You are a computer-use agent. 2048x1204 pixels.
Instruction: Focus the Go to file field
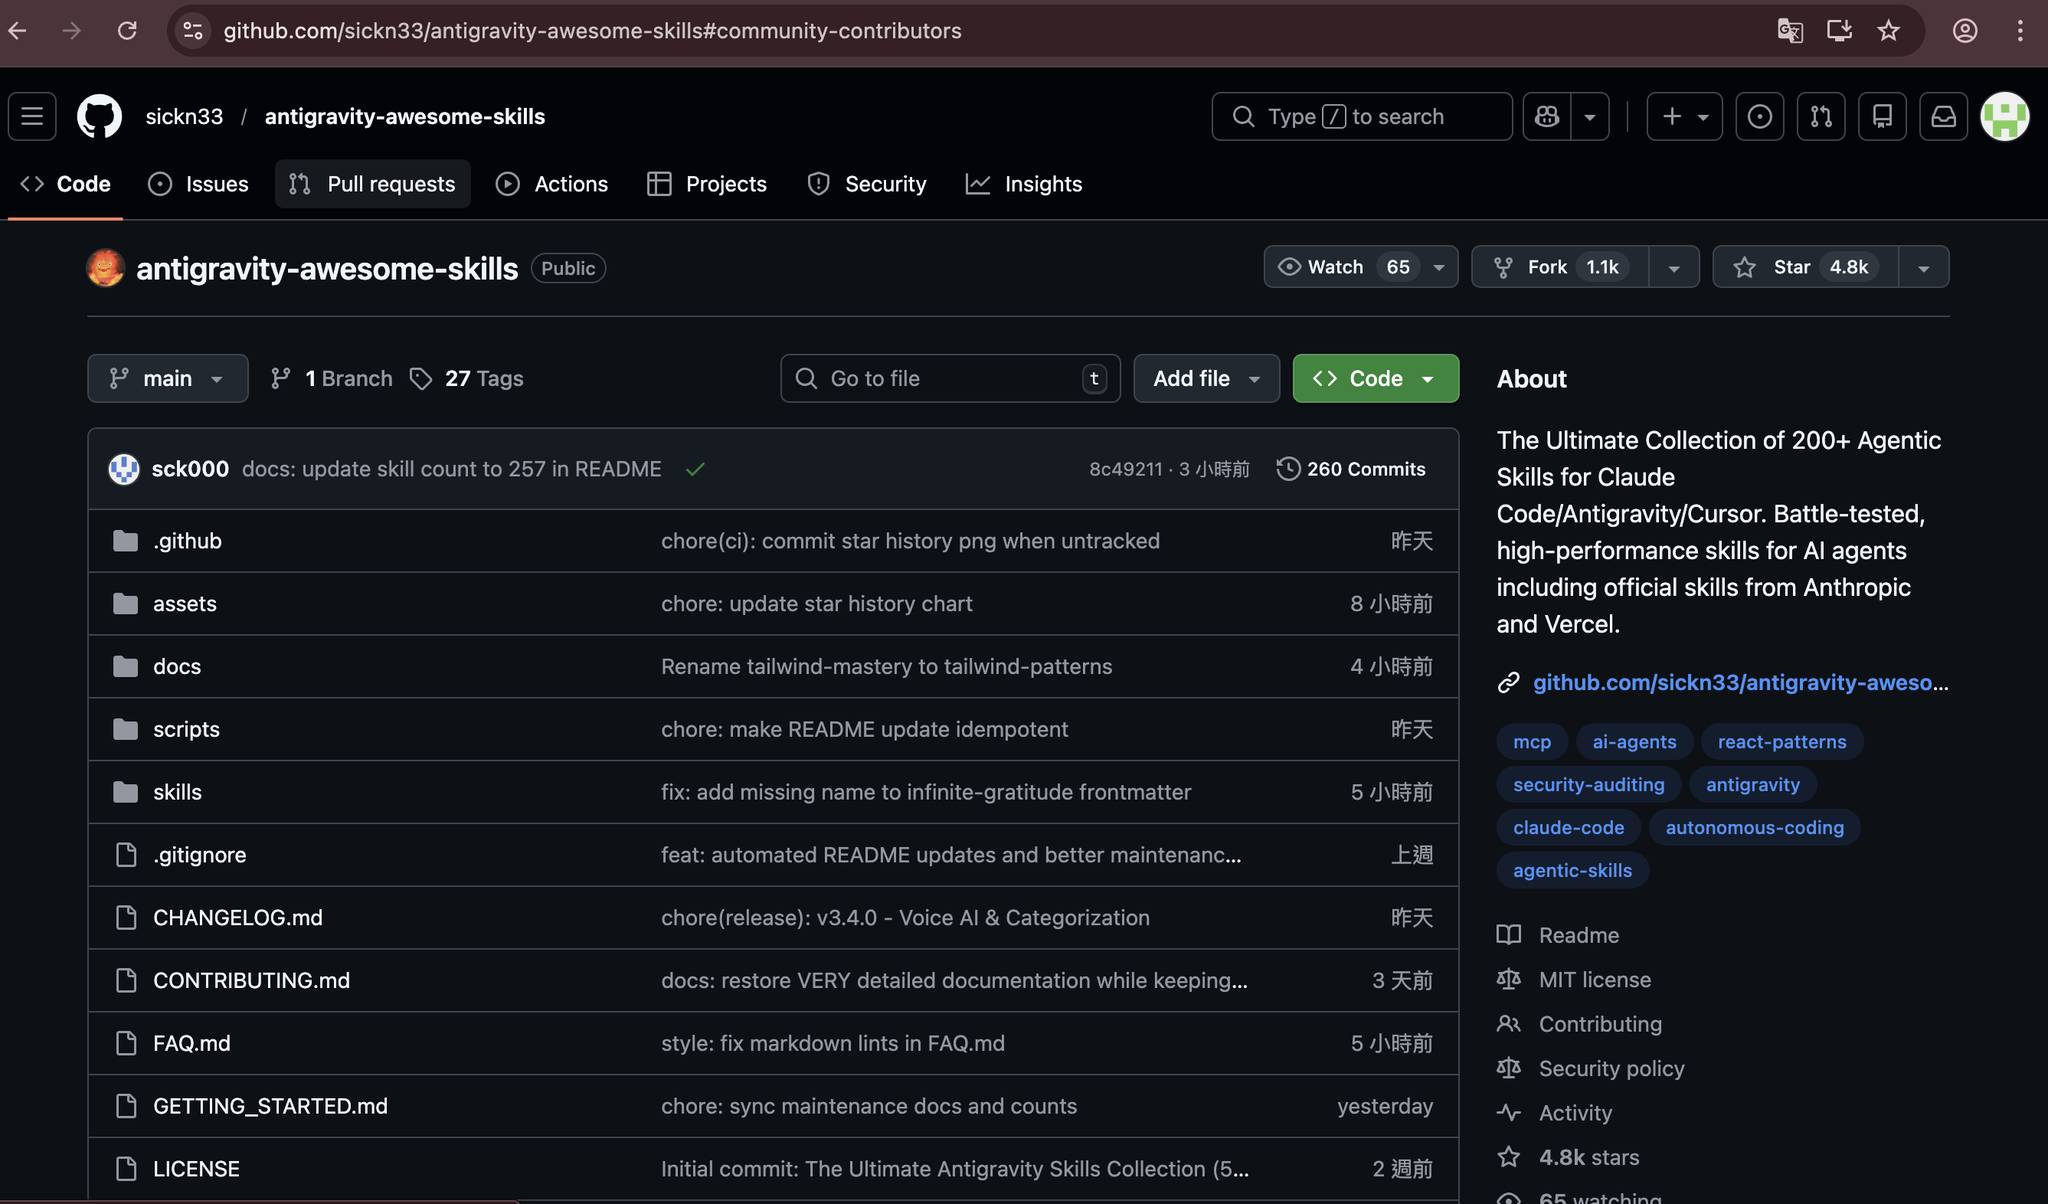point(950,378)
